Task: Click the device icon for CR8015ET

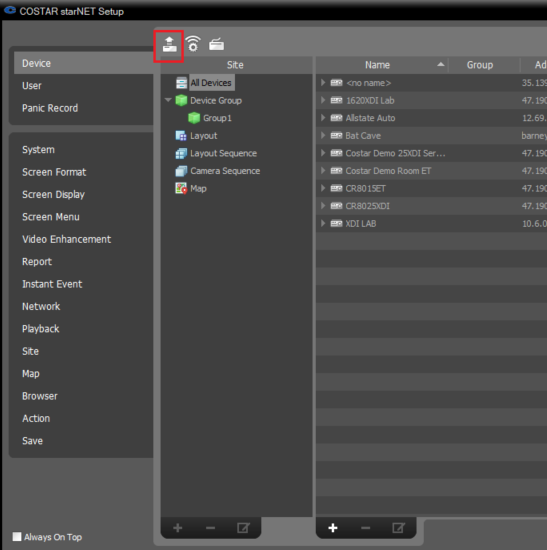Action: (x=336, y=188)
